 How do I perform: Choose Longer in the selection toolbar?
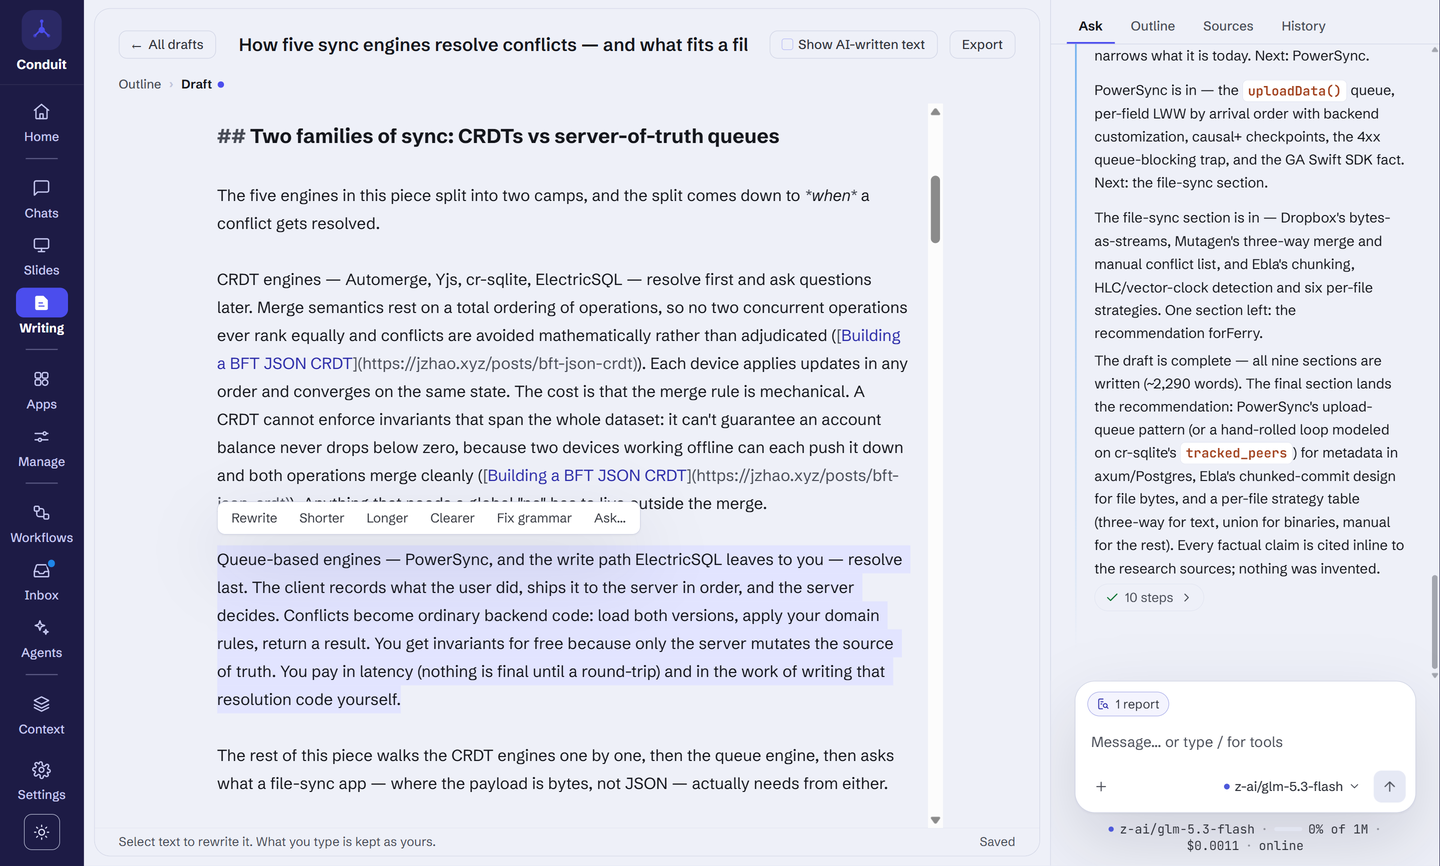click(x=387, y=518)
